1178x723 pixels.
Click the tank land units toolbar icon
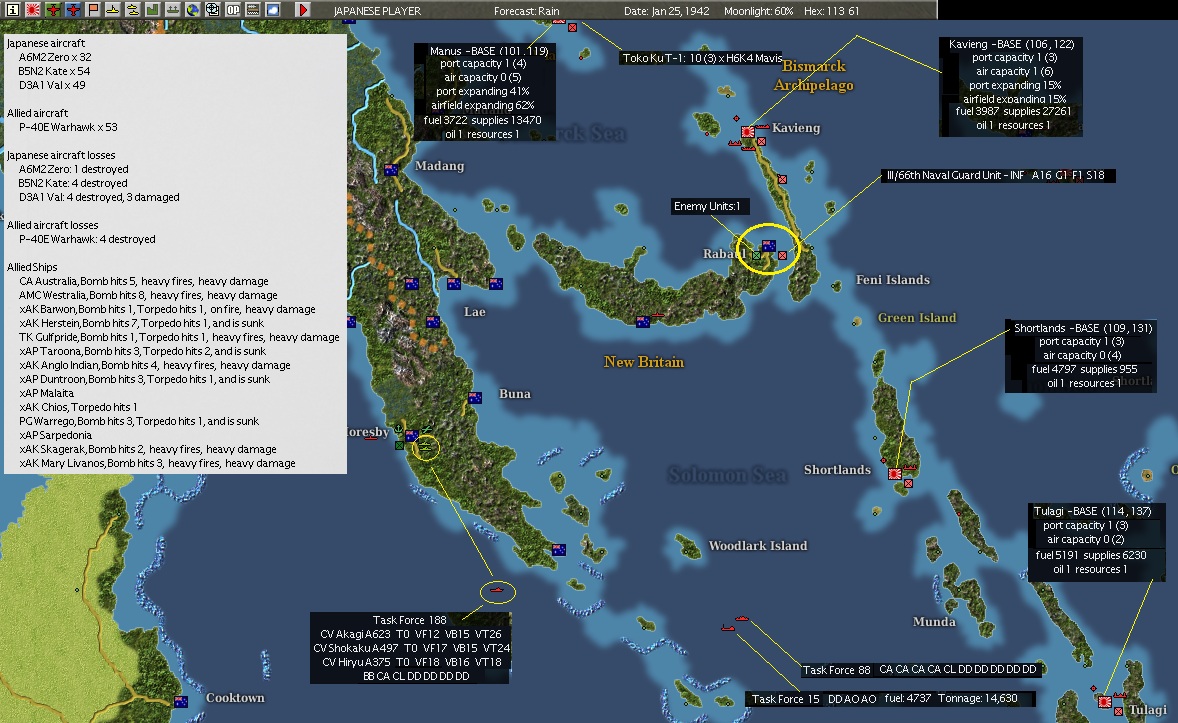(253, 10)
